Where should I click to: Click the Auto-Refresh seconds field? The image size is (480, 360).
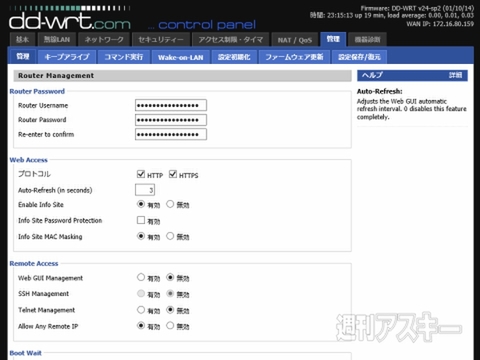[x=145, y=190]
